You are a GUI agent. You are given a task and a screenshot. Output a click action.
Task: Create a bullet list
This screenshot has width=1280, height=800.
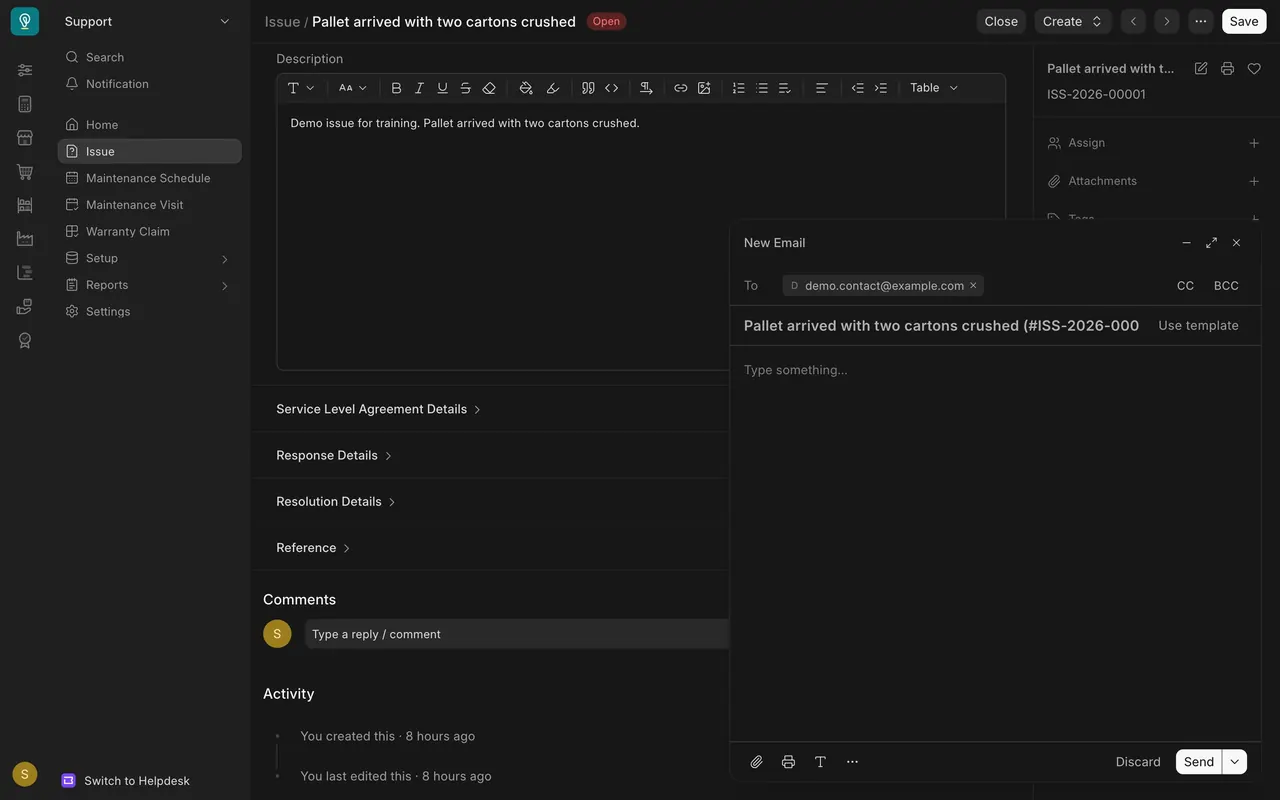pyautogui.click(x=762, y=88)
